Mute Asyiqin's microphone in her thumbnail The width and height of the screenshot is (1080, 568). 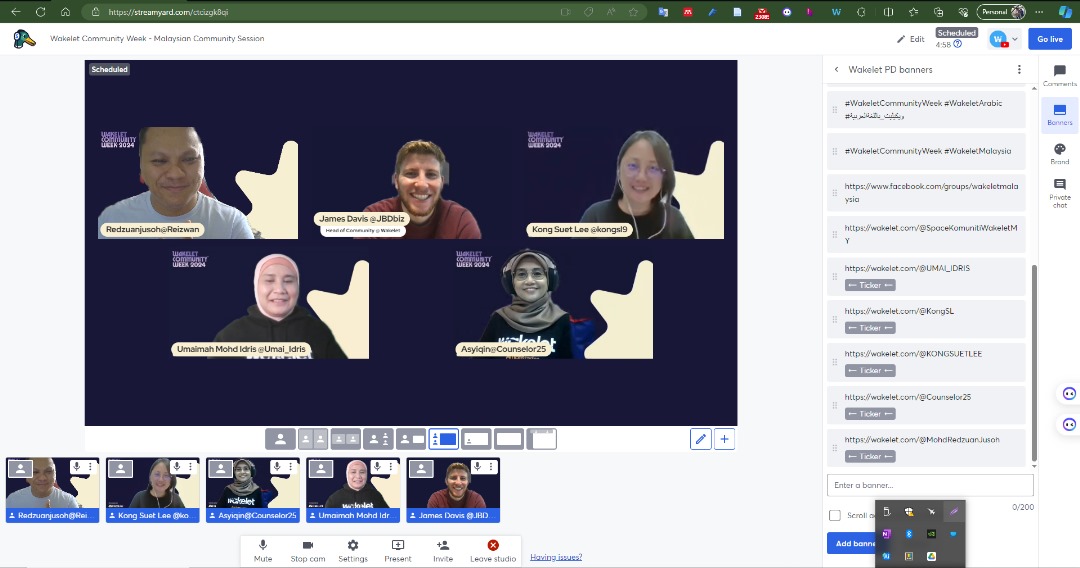(277, 467)
